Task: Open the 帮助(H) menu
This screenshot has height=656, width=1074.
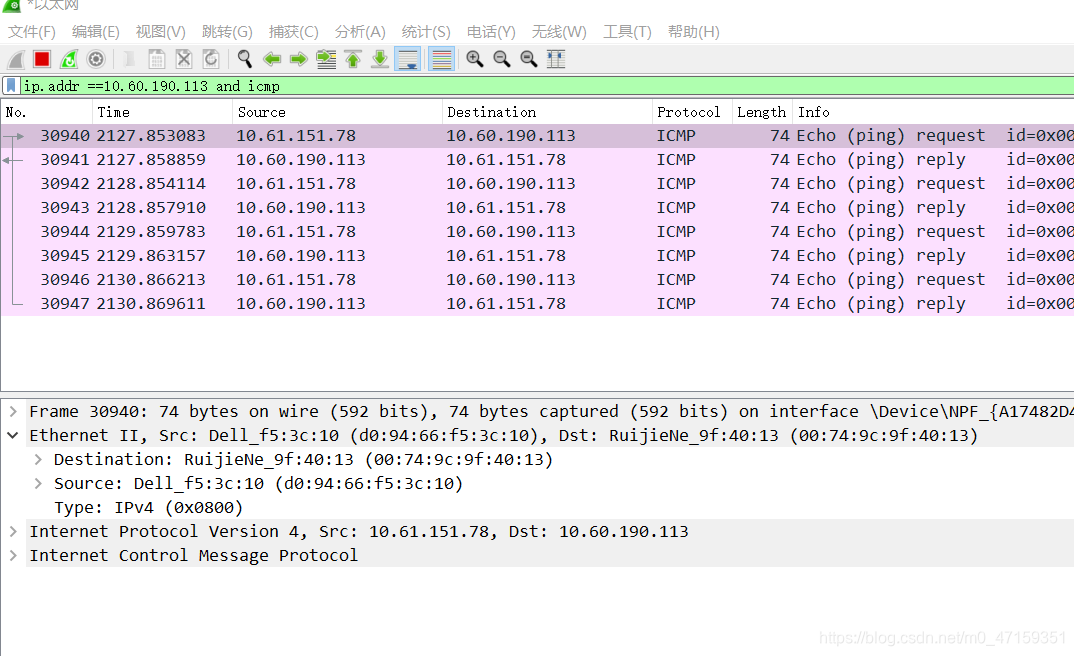Action: click(x=693, y=32)
